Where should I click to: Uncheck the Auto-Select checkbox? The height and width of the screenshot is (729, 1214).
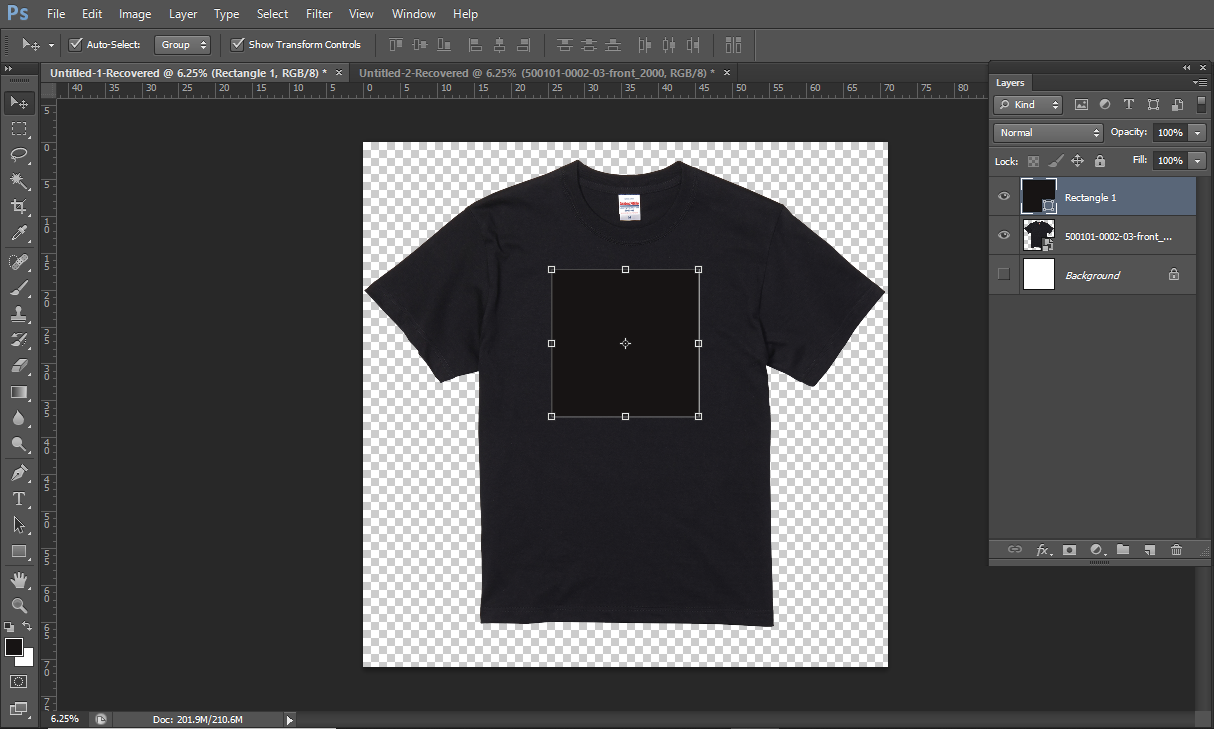tap(75, 44)
